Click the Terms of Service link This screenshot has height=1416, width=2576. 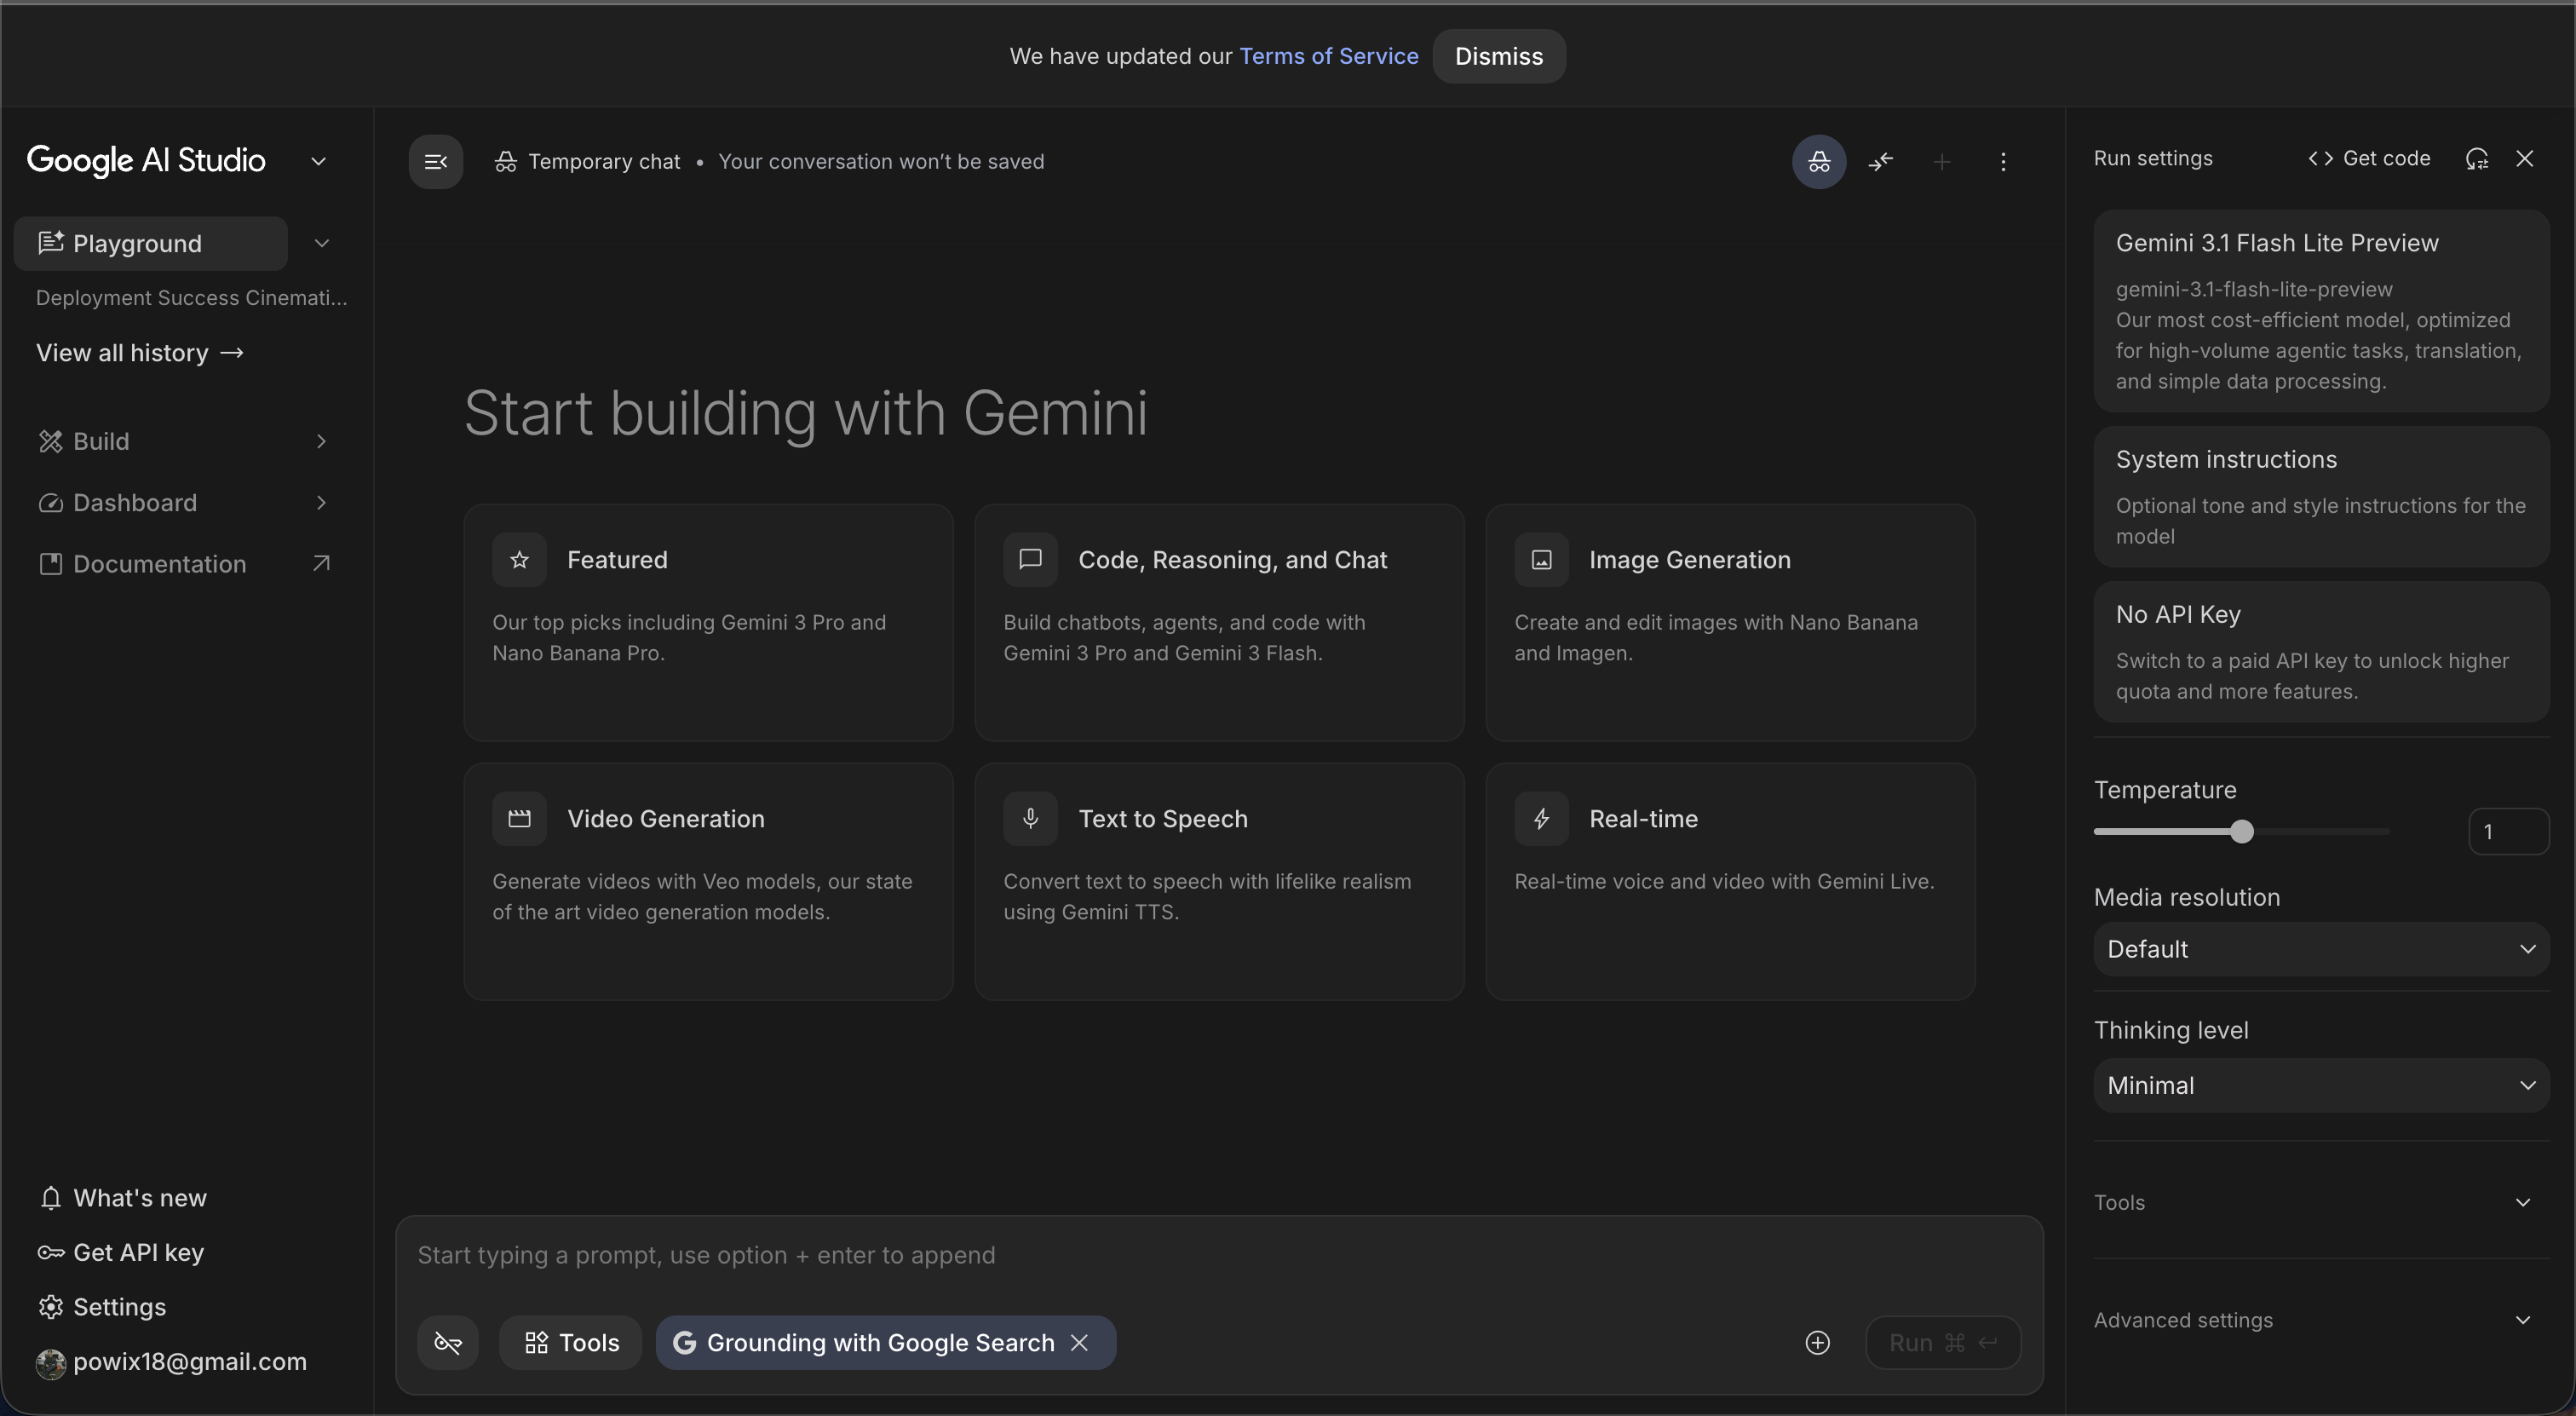click(x=1328, y=56)
